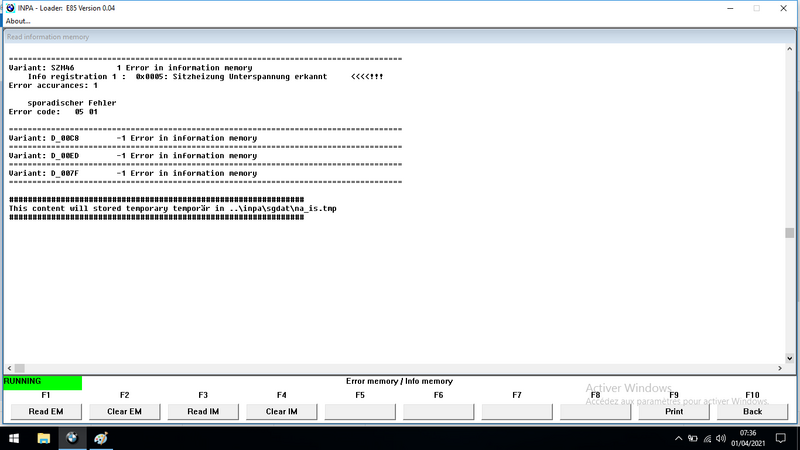
Task: Click empty F8 function button
Action: coord(595,411)
